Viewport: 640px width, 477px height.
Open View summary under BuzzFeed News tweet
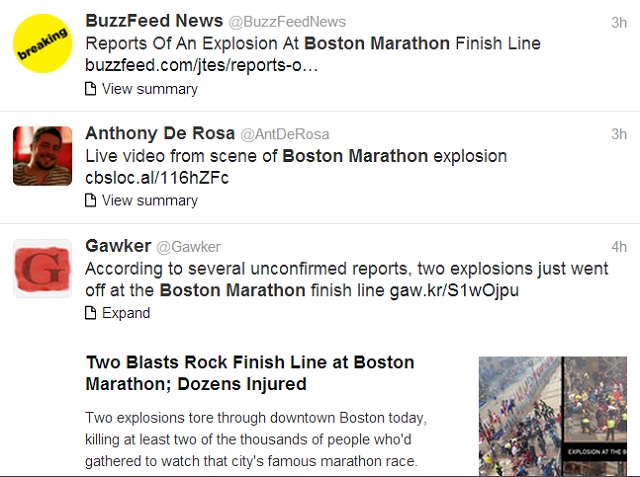click(149, 89)
